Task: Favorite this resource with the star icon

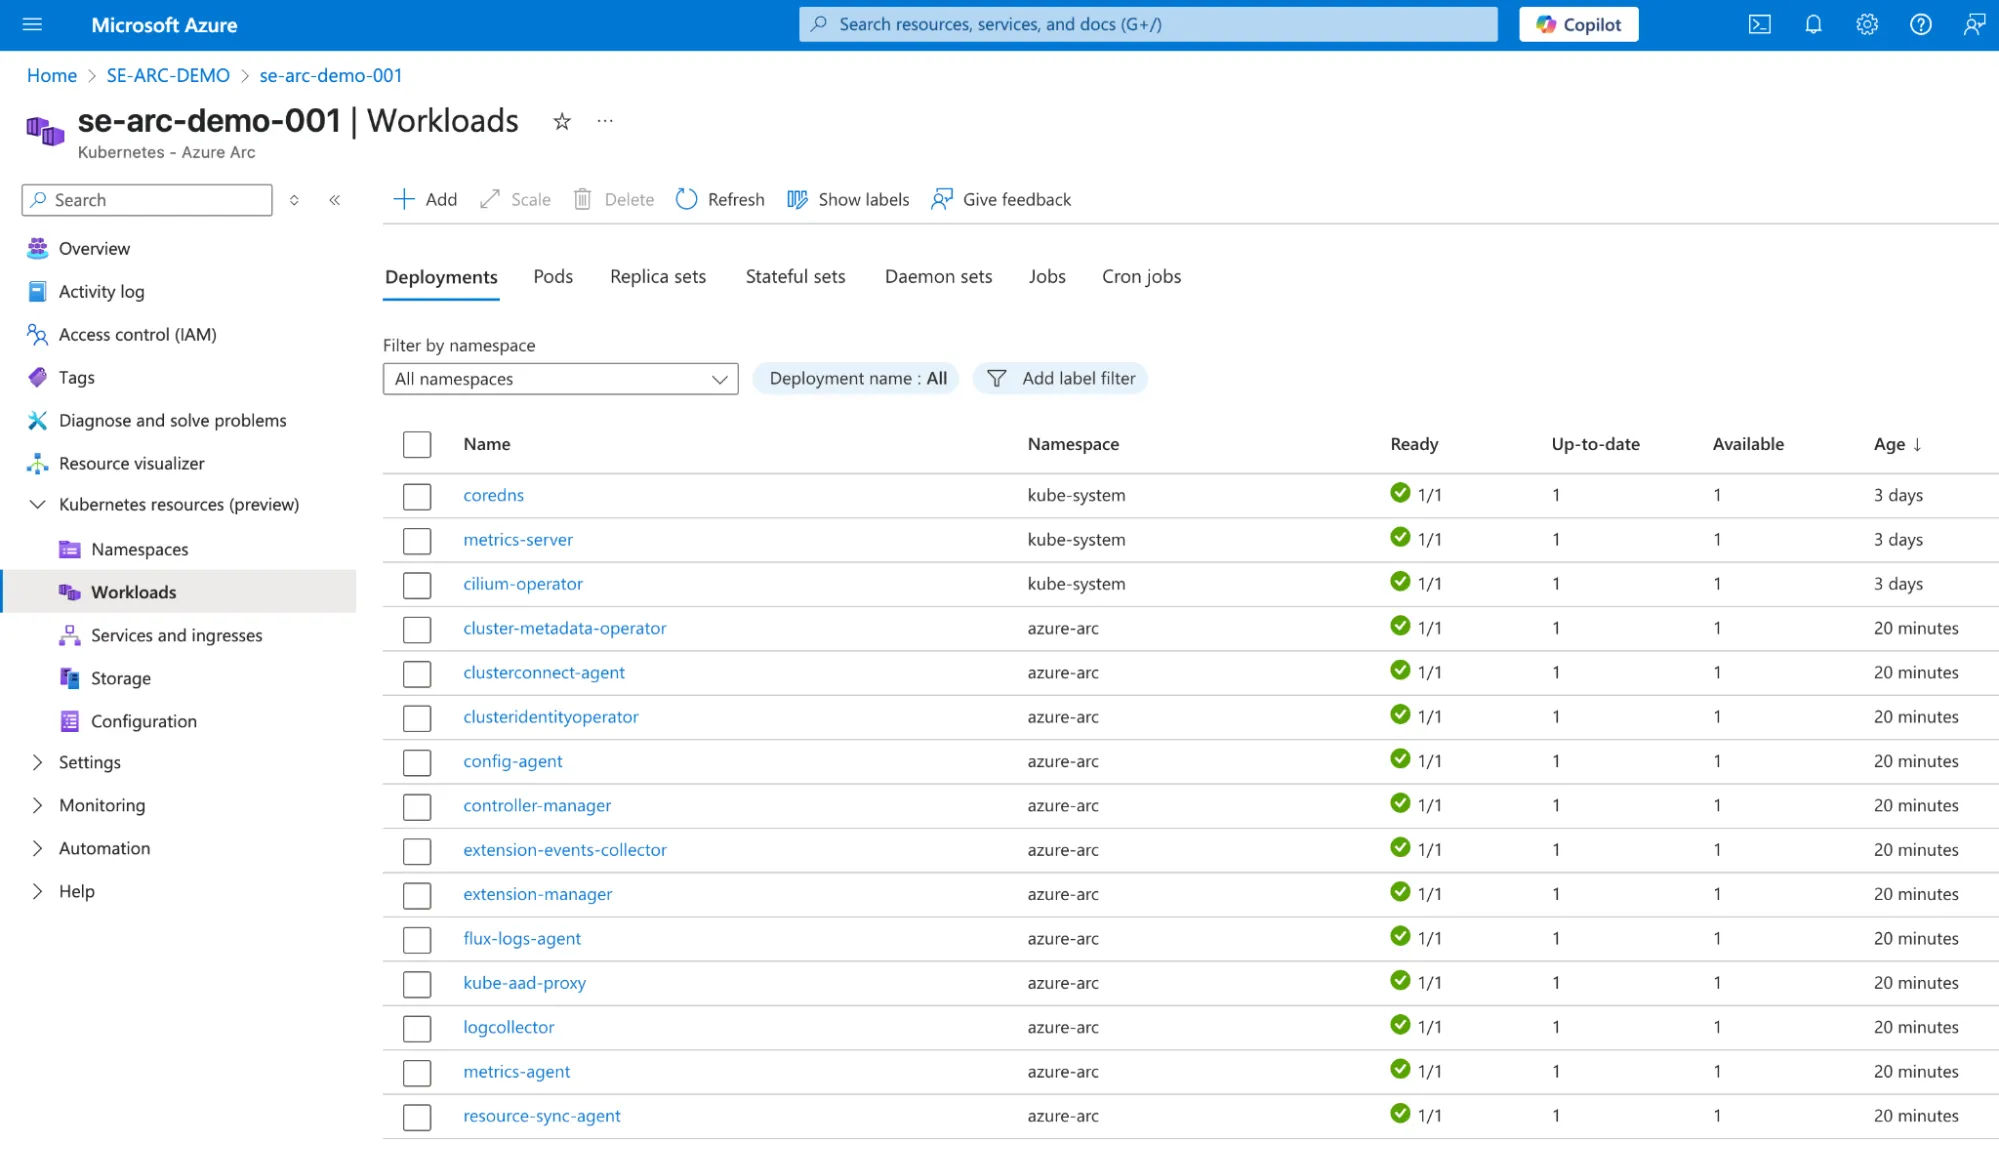Action: point(562,121)
